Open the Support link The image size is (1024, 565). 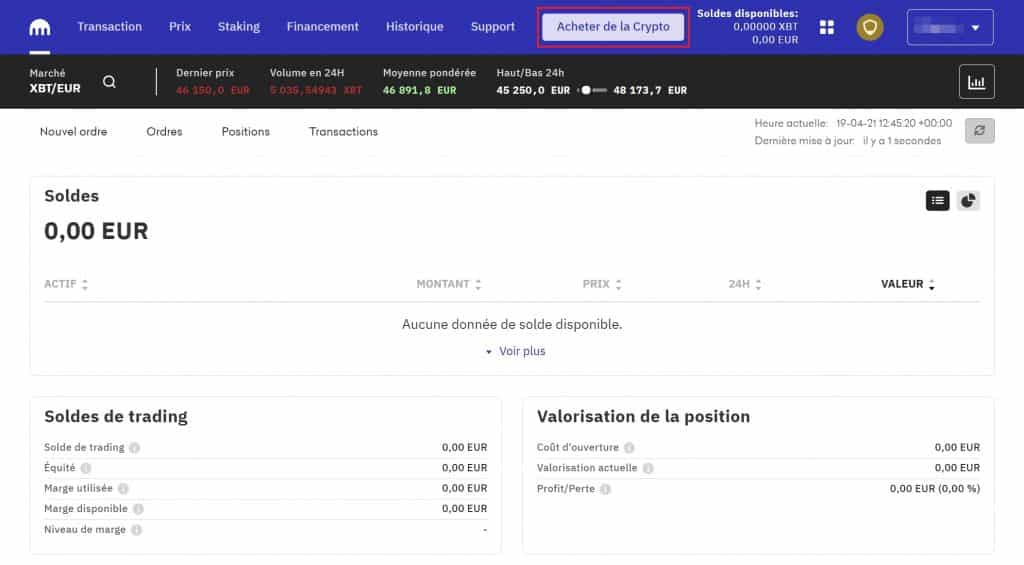tap(492, 27)
